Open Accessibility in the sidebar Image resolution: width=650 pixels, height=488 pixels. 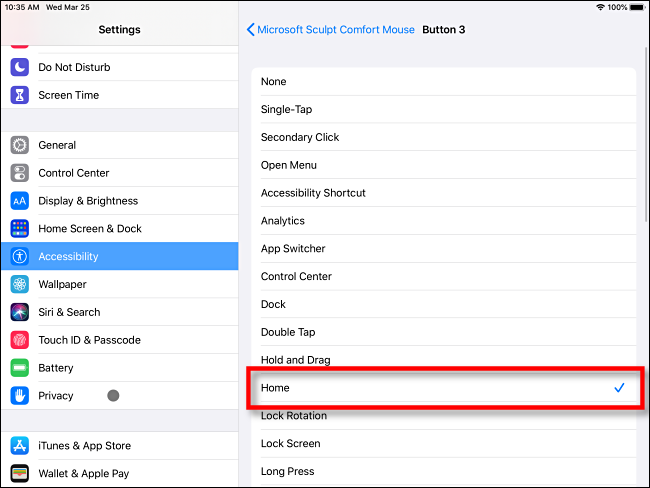coord(119,256)
